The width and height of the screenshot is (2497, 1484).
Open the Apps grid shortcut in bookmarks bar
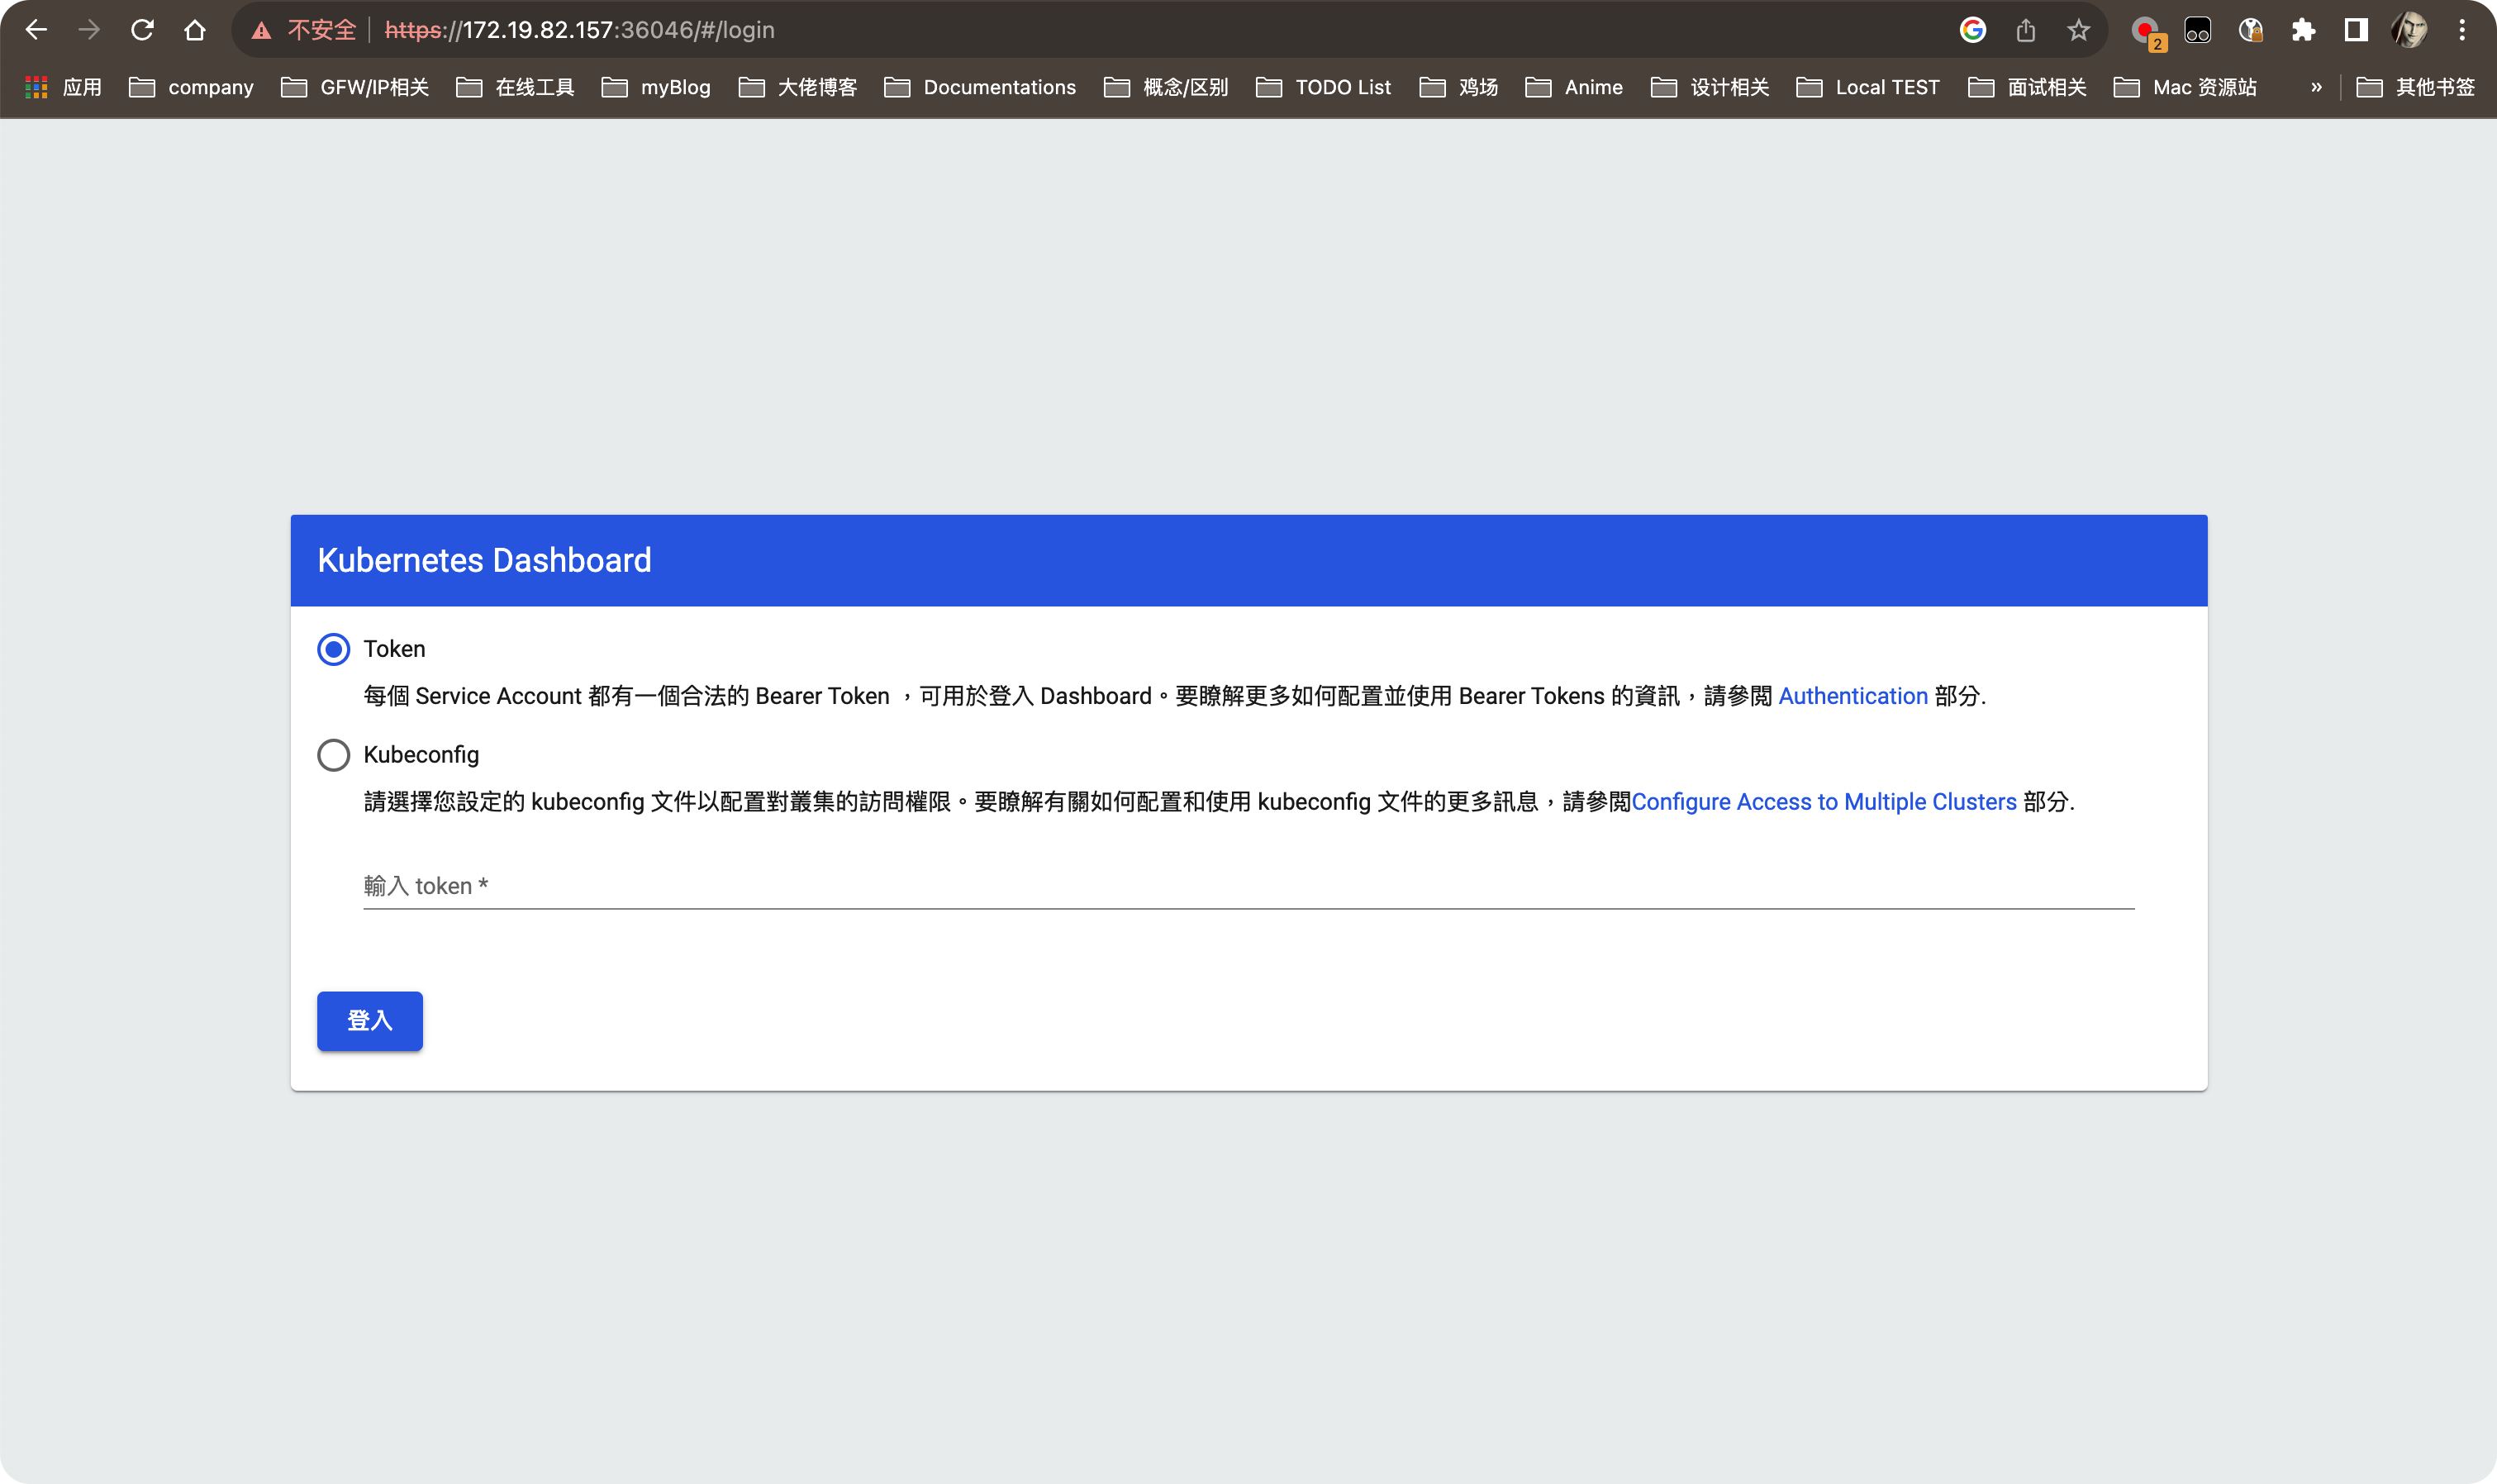62,87
